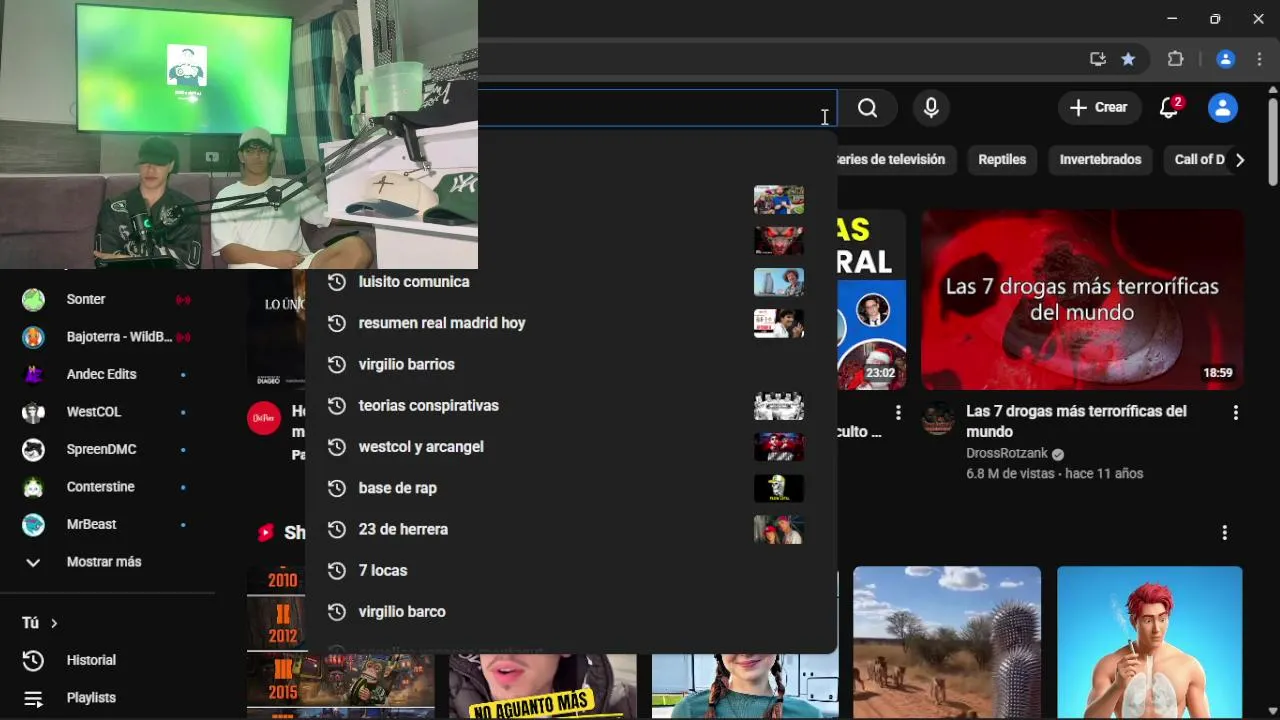Open SpreenDMC subscription channel
Image resolution: width=1280 pixels, height=720 pixels.
click(107, 449)
